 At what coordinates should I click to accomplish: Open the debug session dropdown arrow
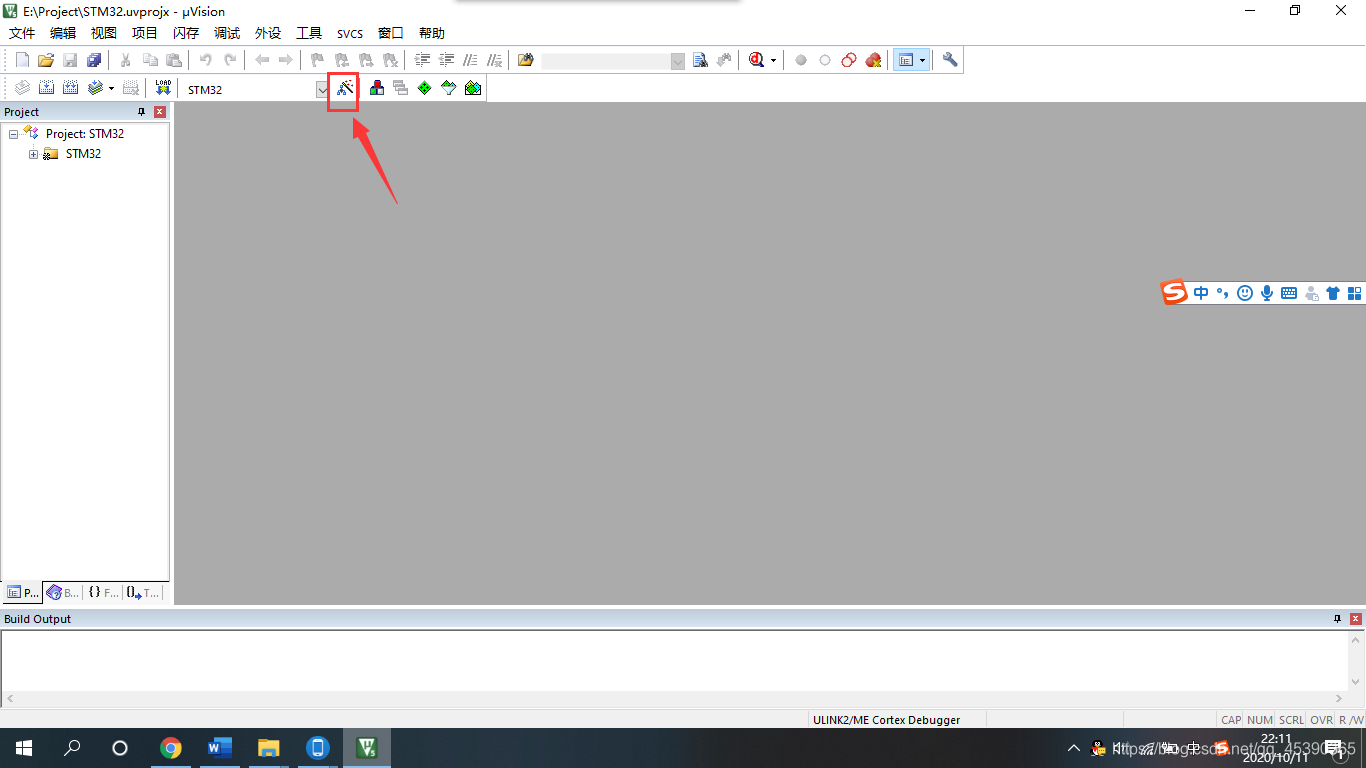(x=773, y=60)
